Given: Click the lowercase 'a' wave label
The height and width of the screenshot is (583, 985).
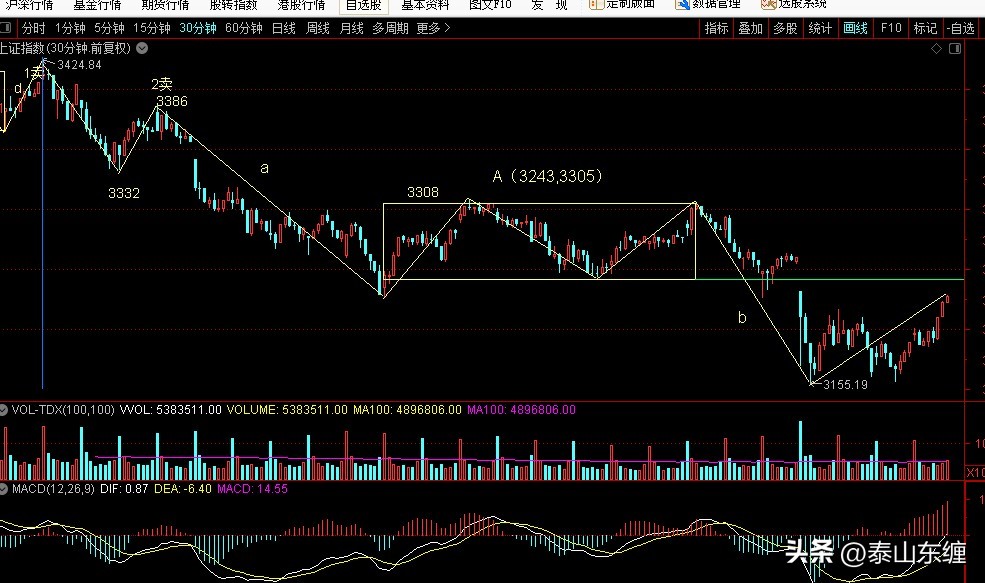Looking at the screenshot, I should tap(264, 168).
